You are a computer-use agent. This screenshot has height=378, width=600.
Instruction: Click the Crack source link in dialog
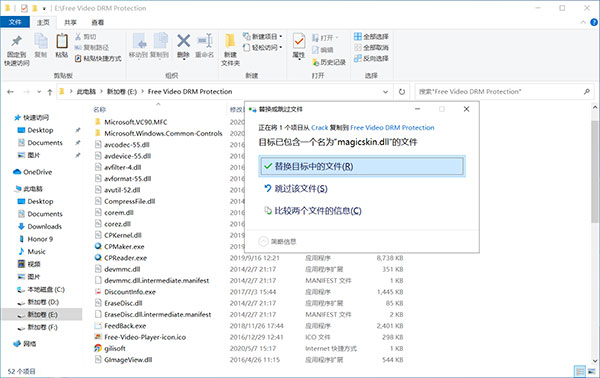[x=320, y=128]
